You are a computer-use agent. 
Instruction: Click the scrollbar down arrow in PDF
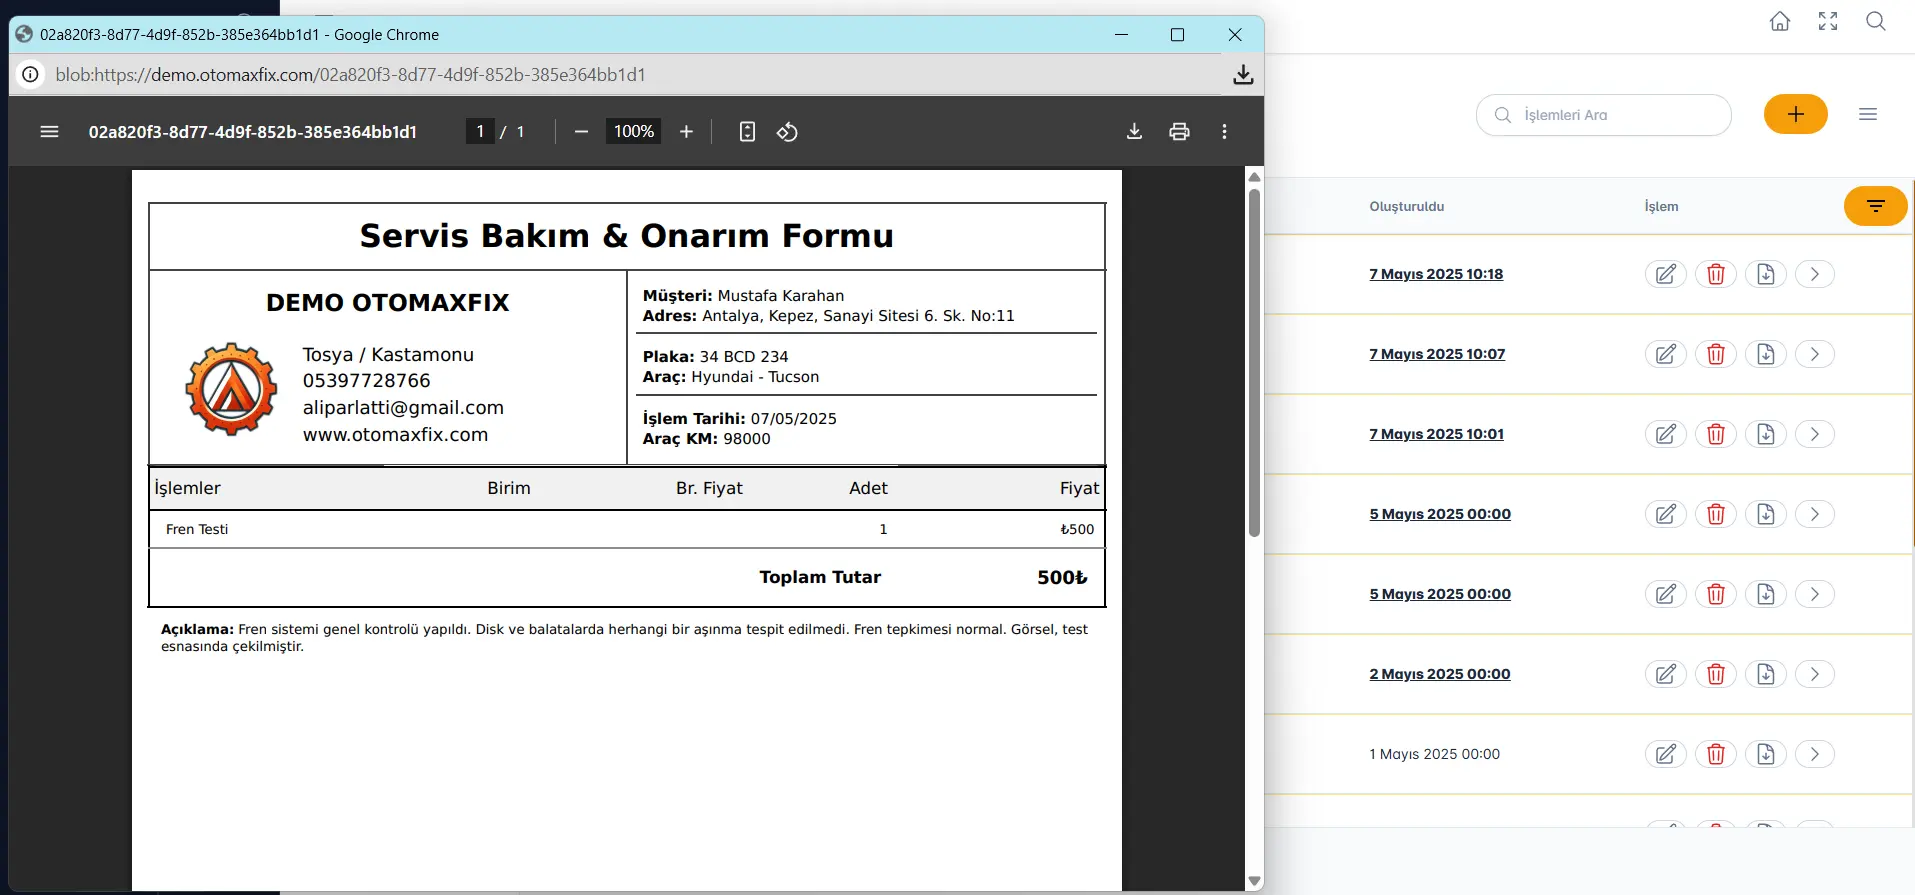tap(1254, 881)
